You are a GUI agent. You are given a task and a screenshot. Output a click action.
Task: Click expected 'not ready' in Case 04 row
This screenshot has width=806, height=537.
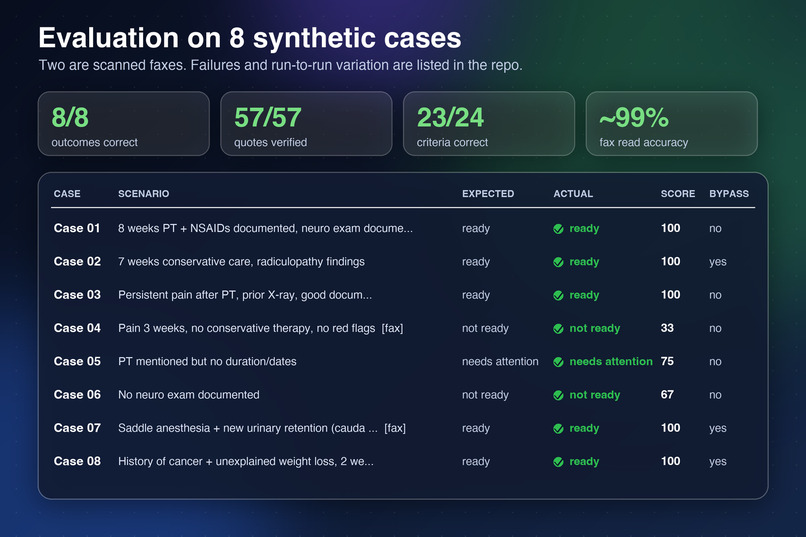485,328
